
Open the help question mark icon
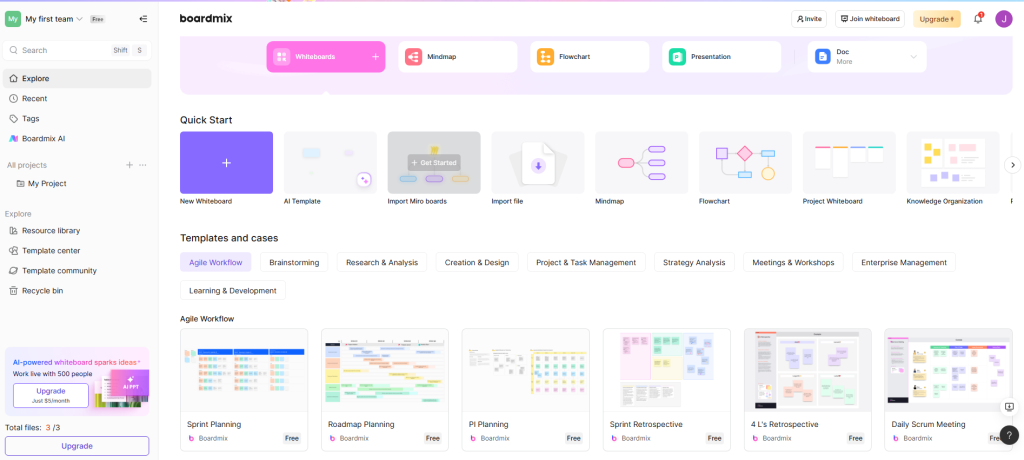pos(1009,435)
